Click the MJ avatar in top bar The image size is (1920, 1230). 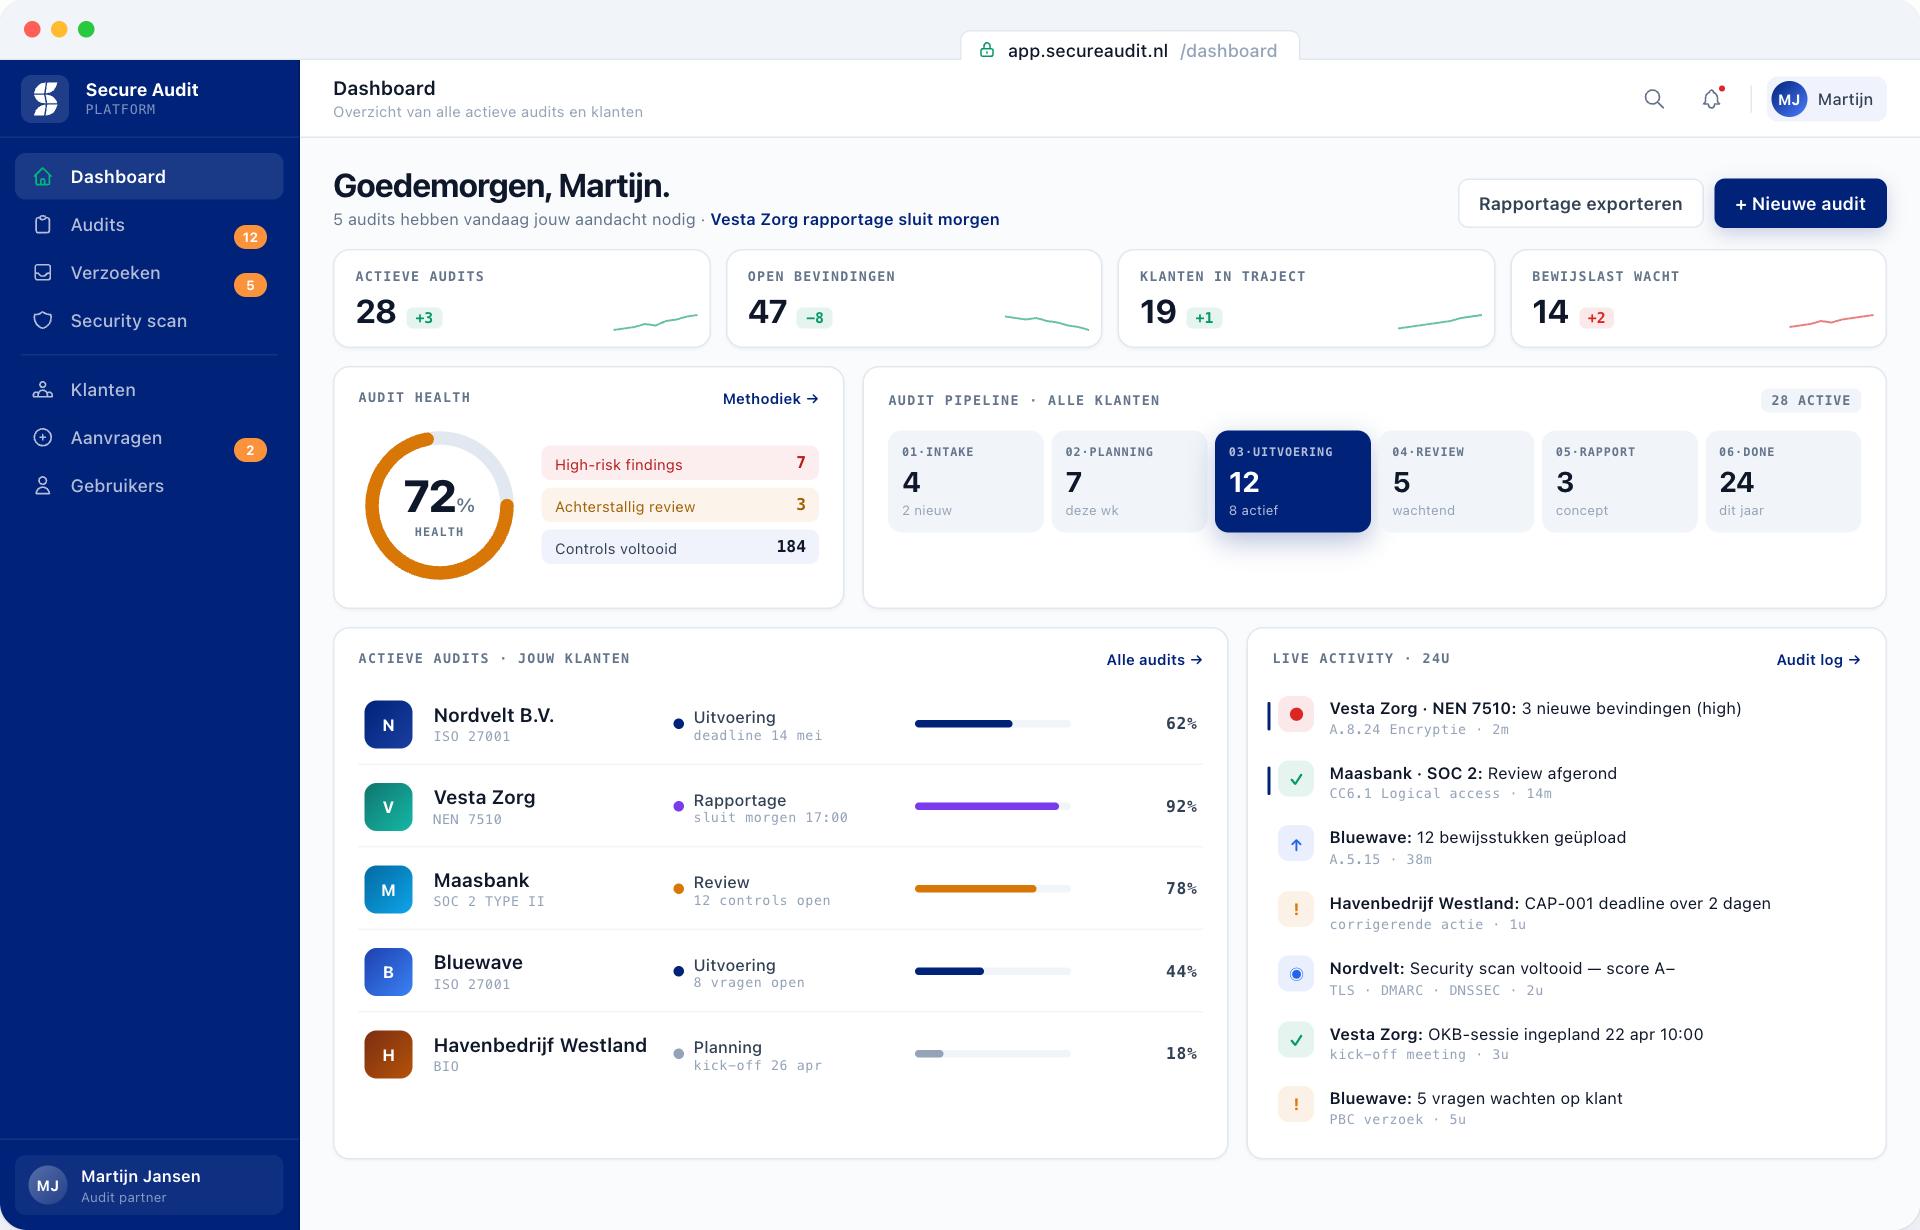click(1789, 99)
